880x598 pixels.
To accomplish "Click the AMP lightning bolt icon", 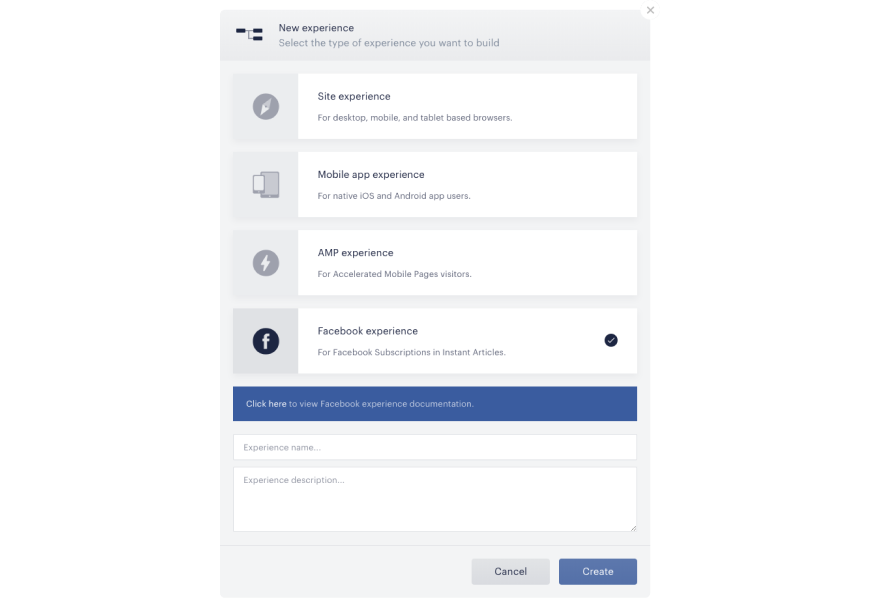I will coord(265,263).
